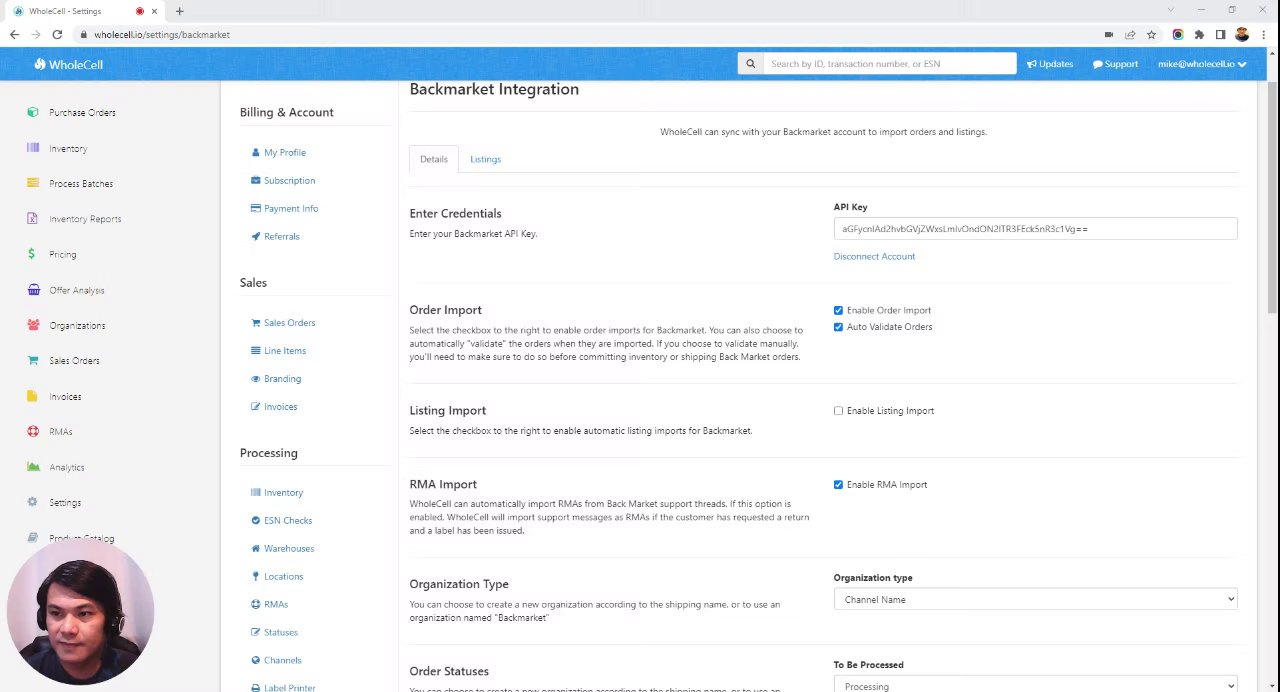Viewport: 1280px width, 692px height.
Task: Enable Listing Import checkbox
Action: pyautogui.click(x=838, y=411)
